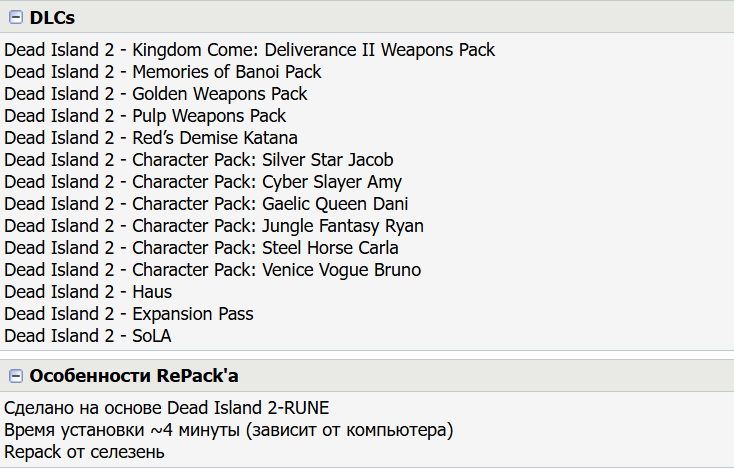Click the DLCs section header title
The height and width of the screenshot is (469, 734).
pos(52,17)
